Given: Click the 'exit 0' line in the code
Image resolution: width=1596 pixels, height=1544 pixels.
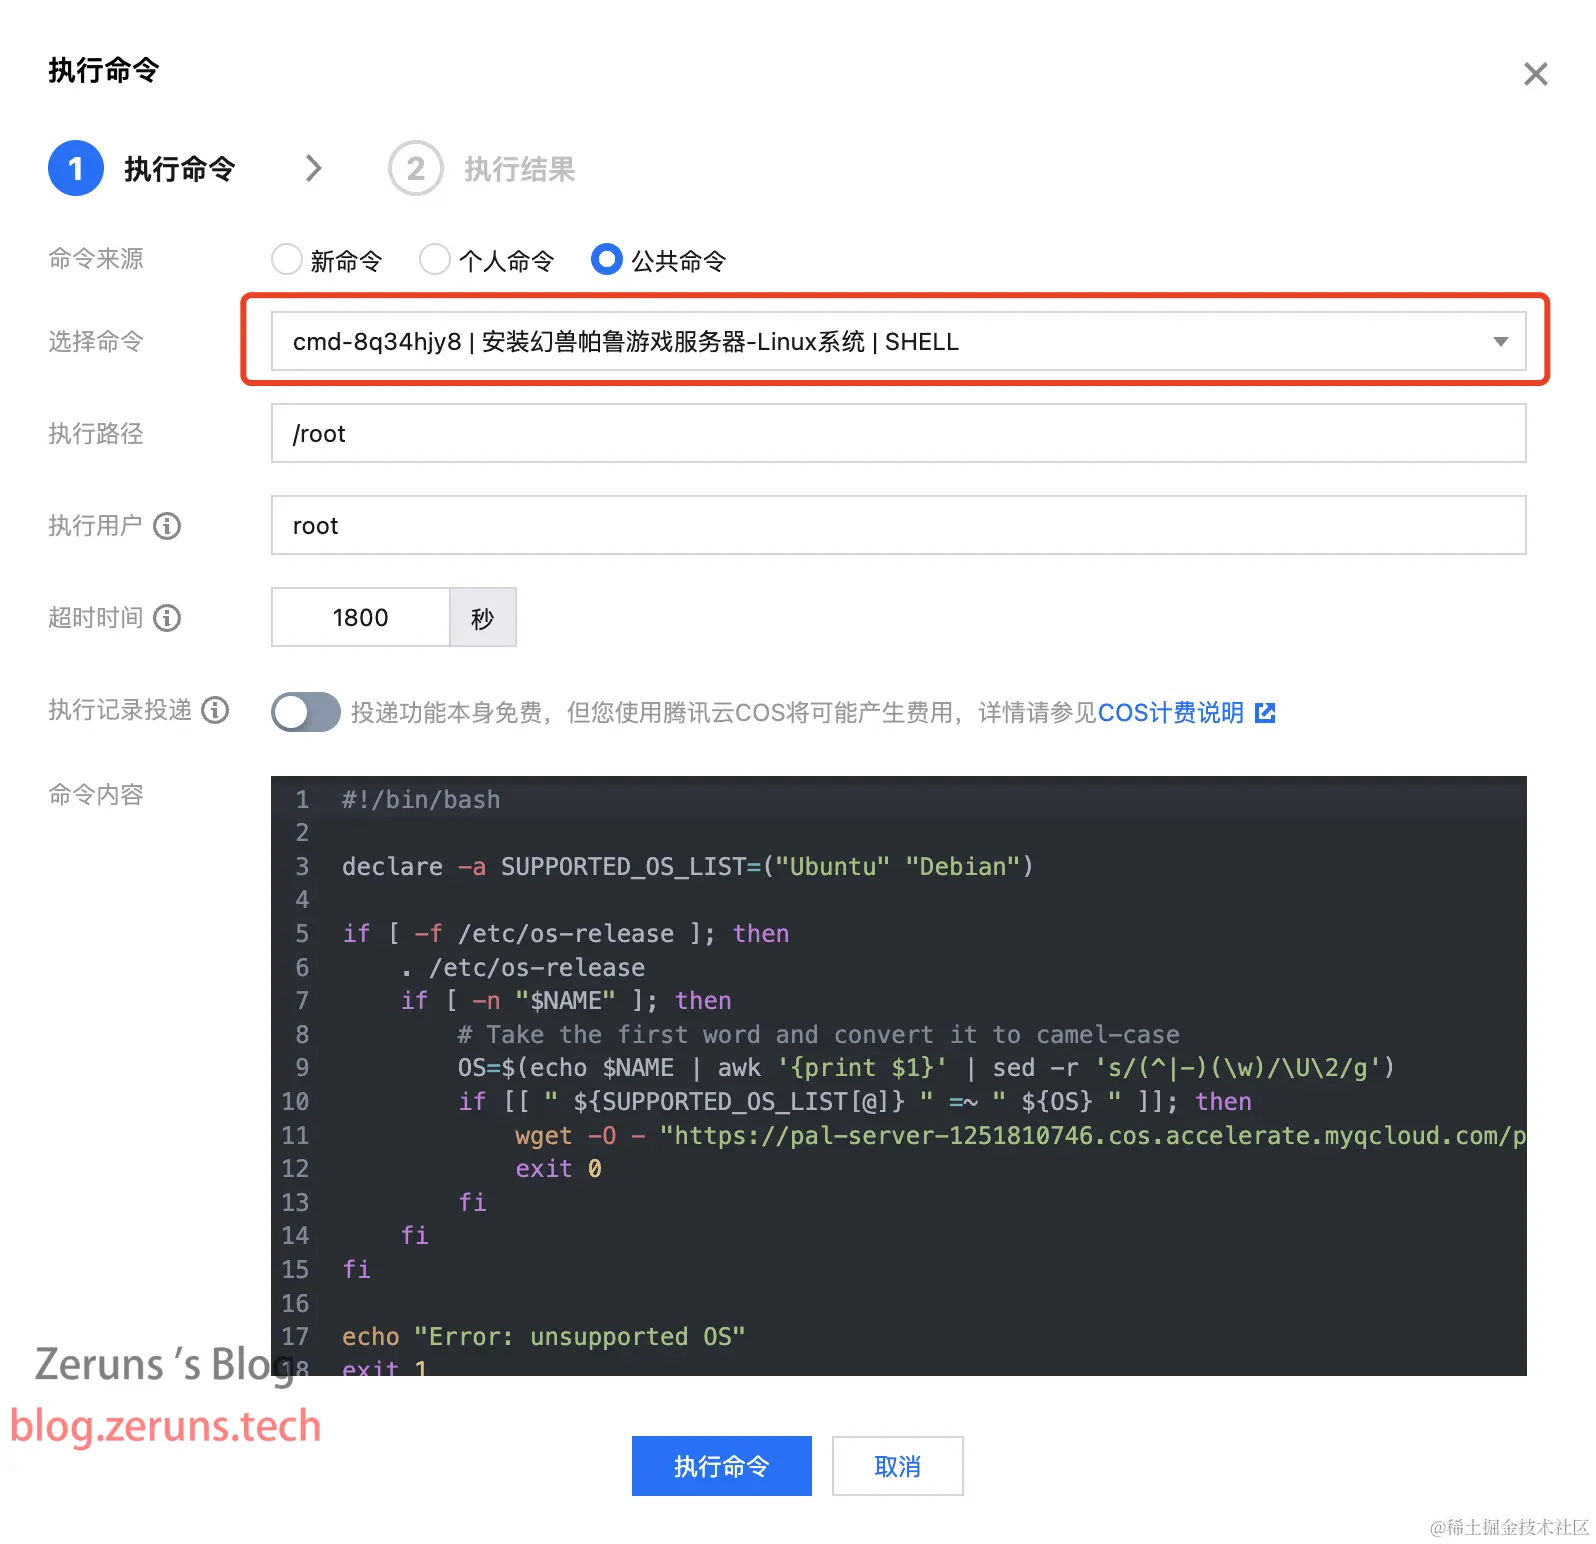Looking at the screenshot, I should (x=558, y=1169).
